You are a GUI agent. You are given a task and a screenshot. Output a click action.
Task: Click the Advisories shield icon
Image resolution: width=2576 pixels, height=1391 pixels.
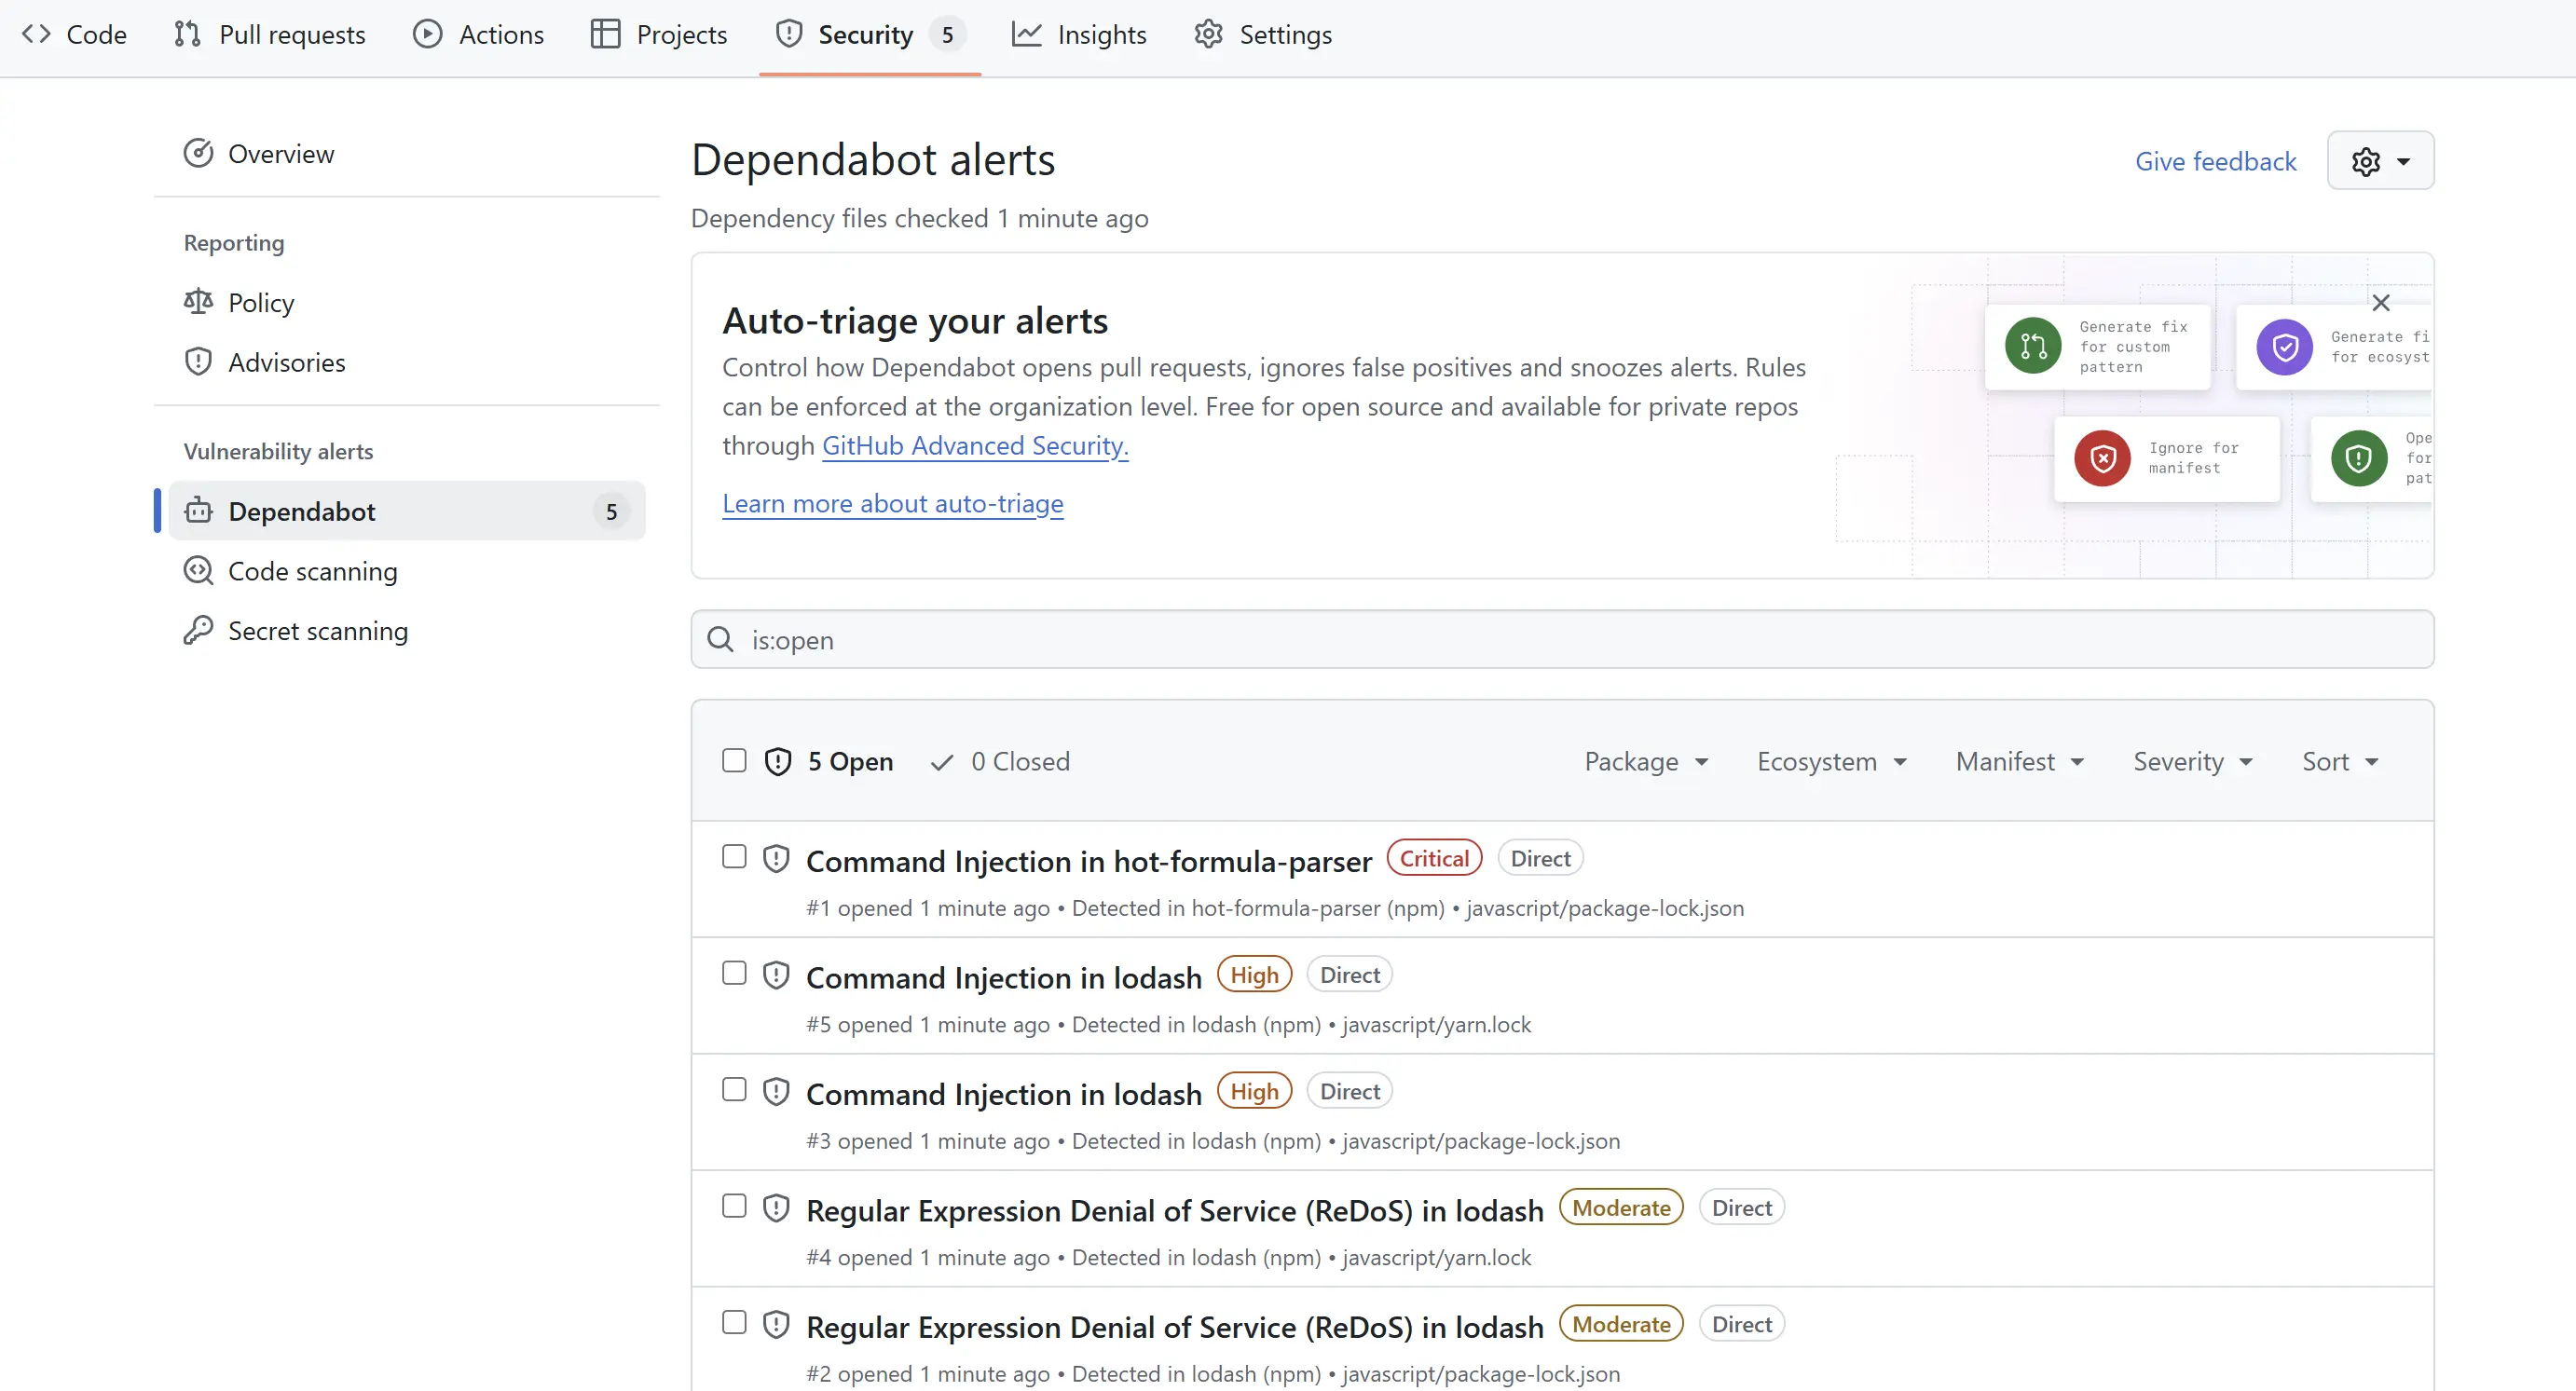(198, 361)
